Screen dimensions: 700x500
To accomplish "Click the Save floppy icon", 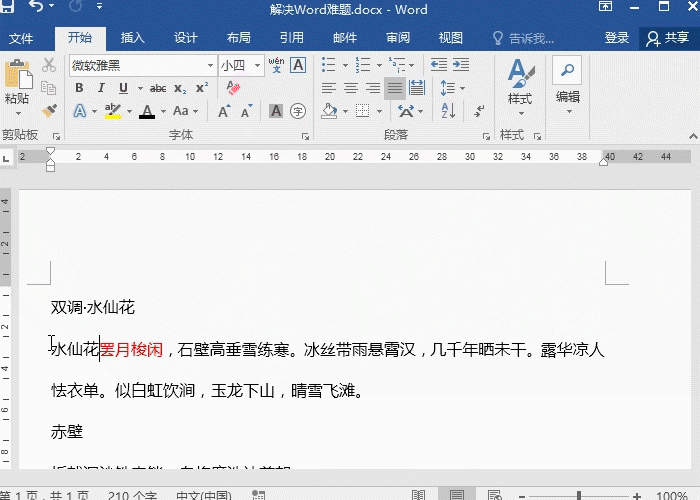I will click(x=8, y=6).
